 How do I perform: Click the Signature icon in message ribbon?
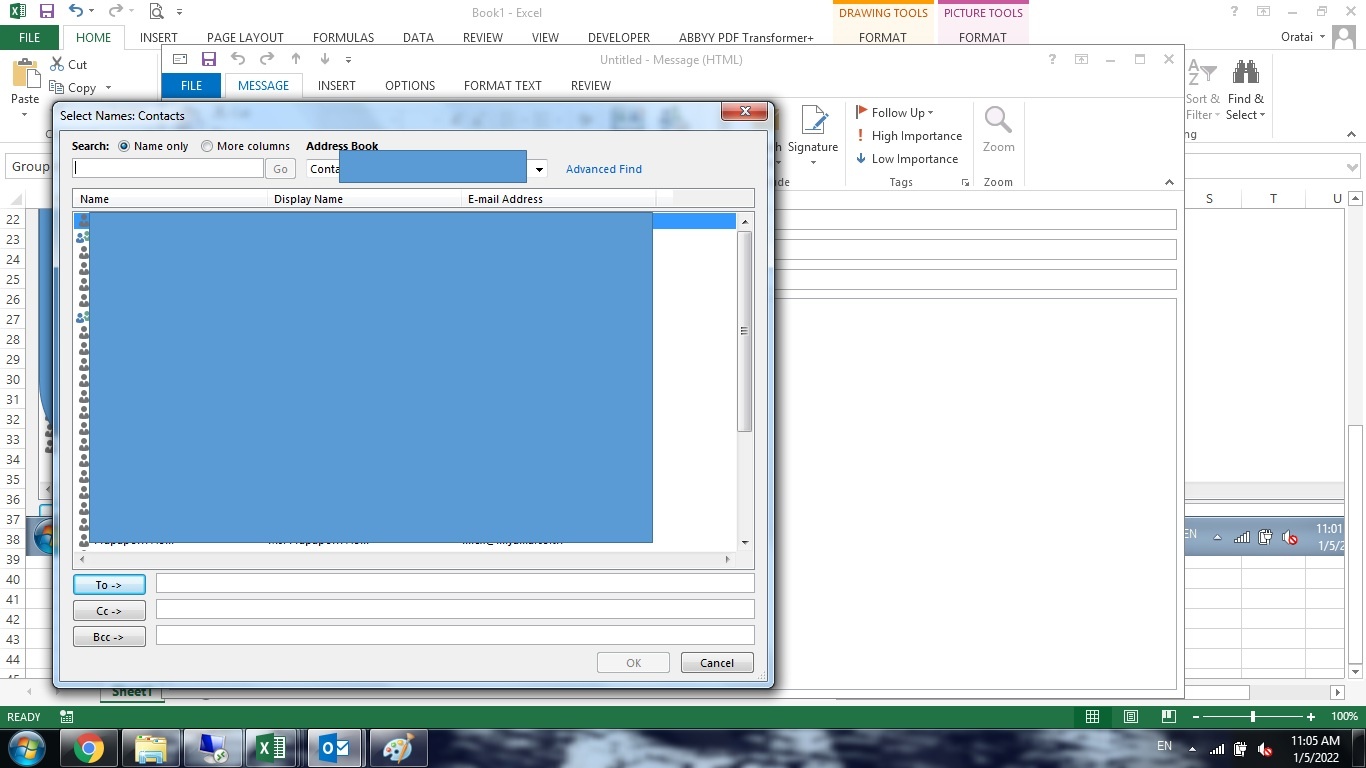[814, 122]
